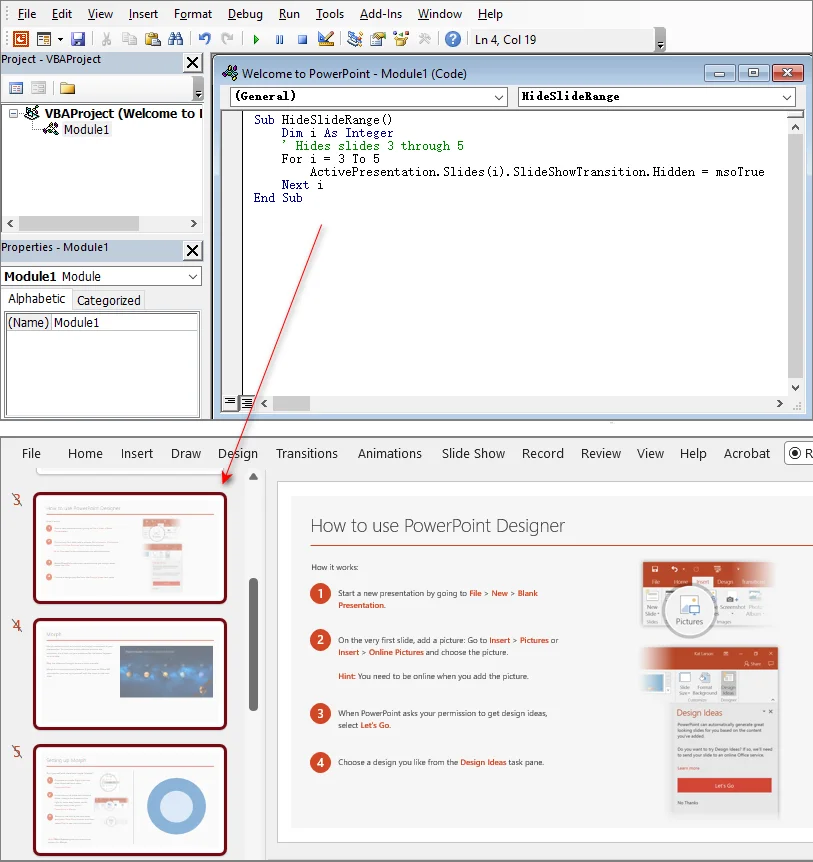The width and height of the screenshot is (813, 862).
Task: Click the Break pause icon
Action: 279,40
